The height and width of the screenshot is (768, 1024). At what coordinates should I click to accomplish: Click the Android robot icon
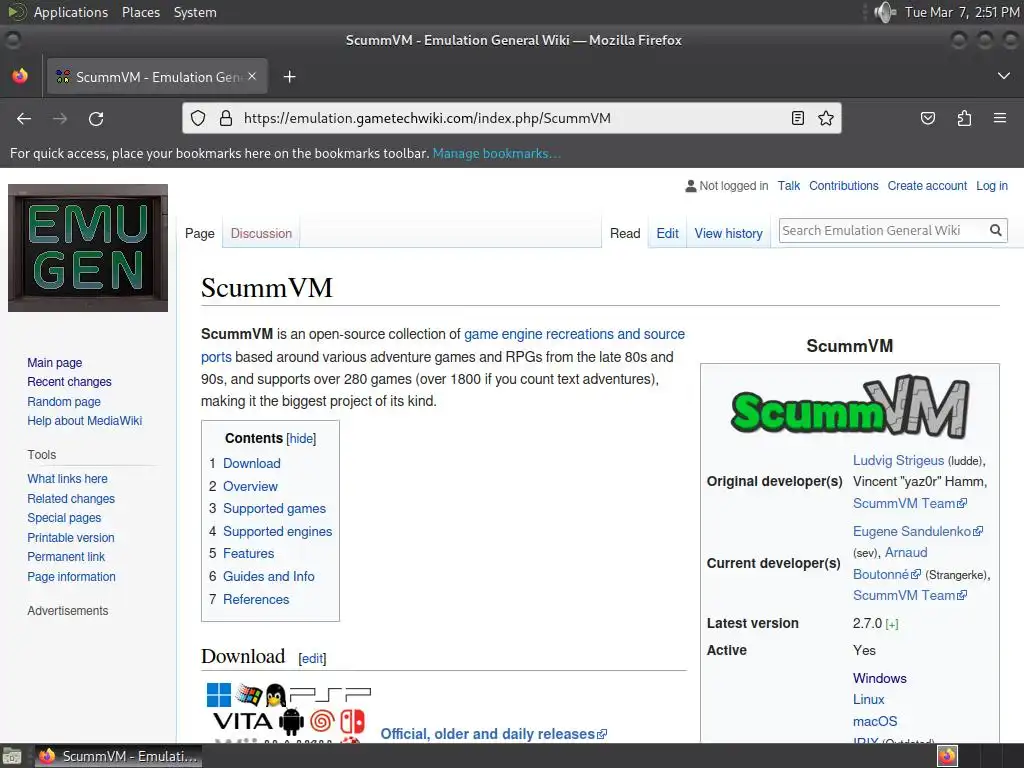(x=291, y=722)
